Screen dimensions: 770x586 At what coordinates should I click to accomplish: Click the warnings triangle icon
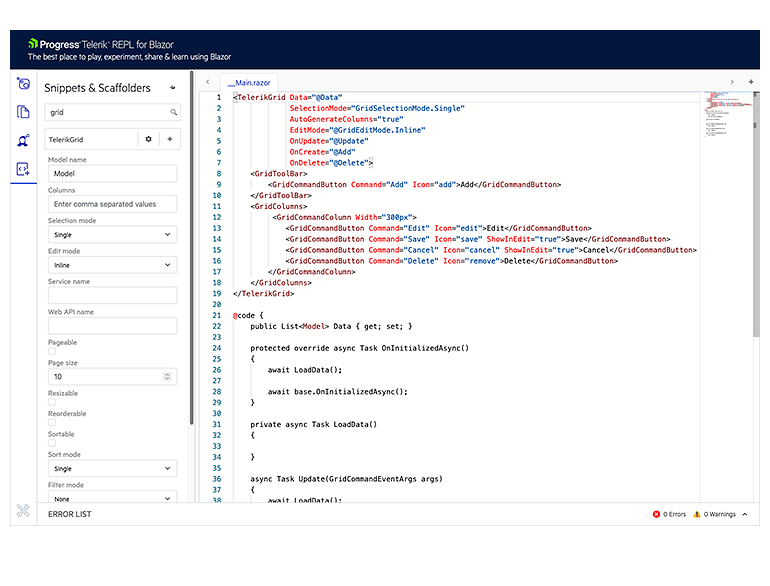696,514
